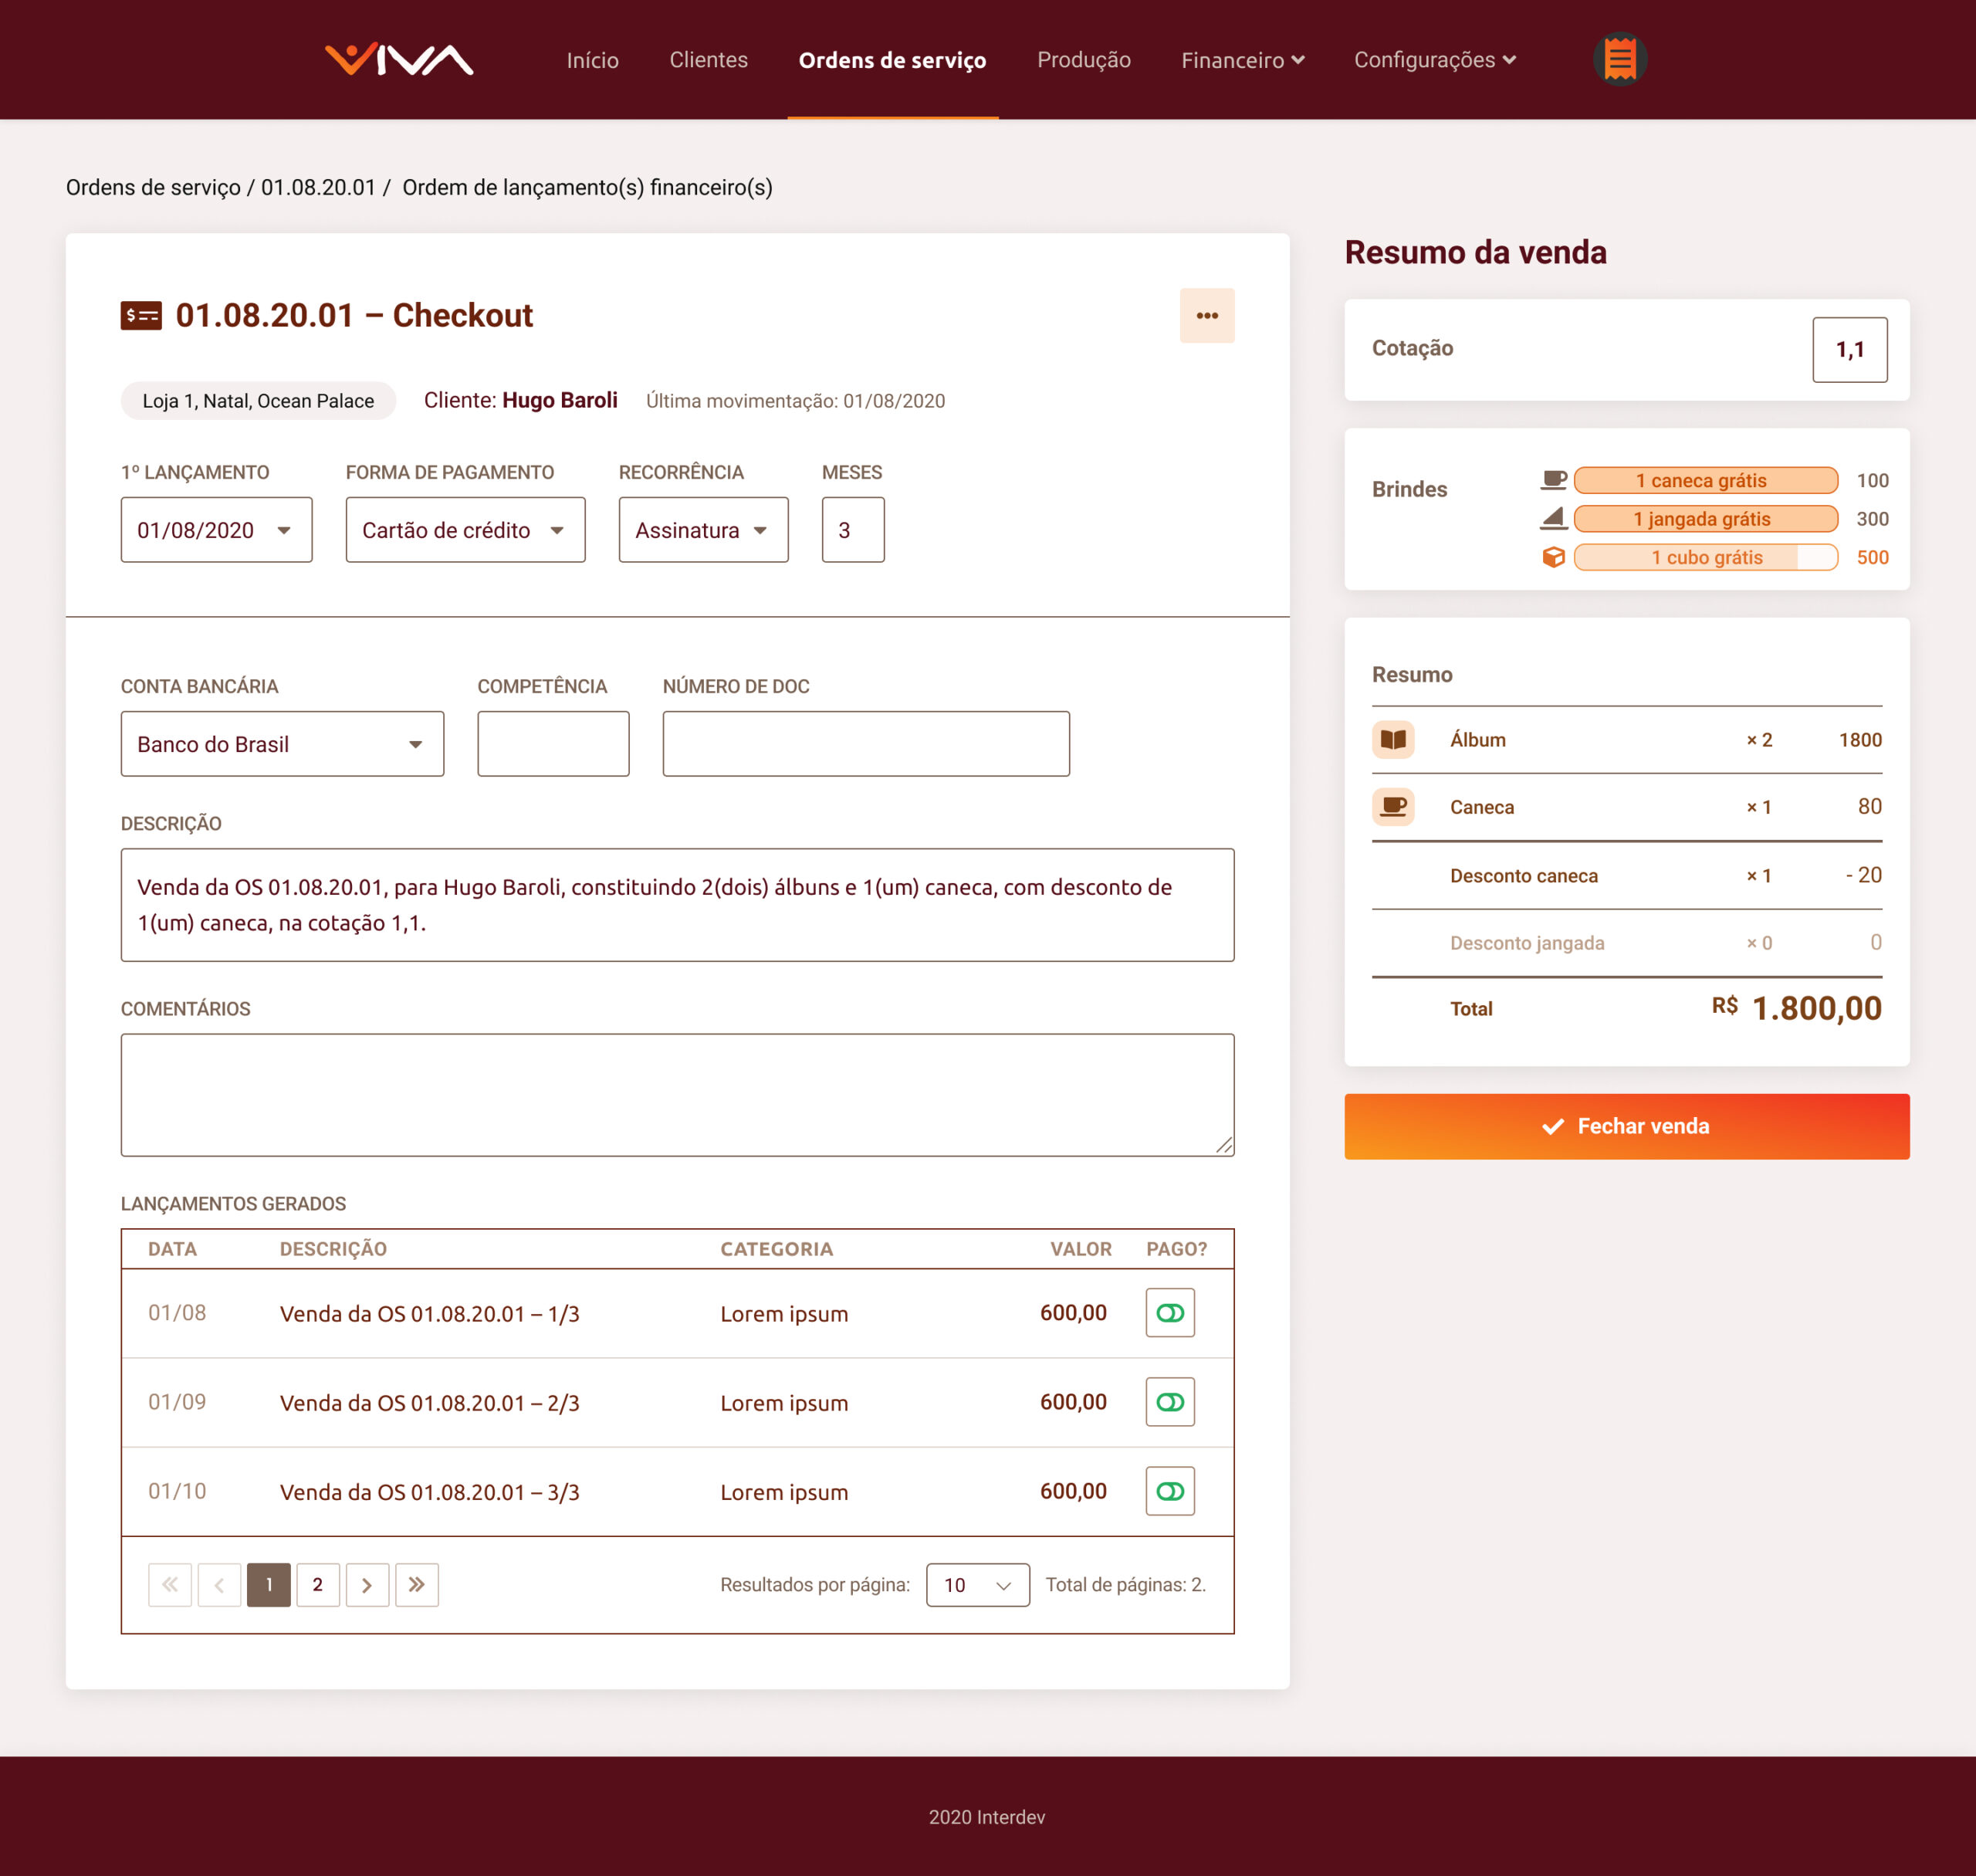Open the three-dots options menu
Image resolution: width=1976 pixels, height=1876 pixels.
point(1207,316)
